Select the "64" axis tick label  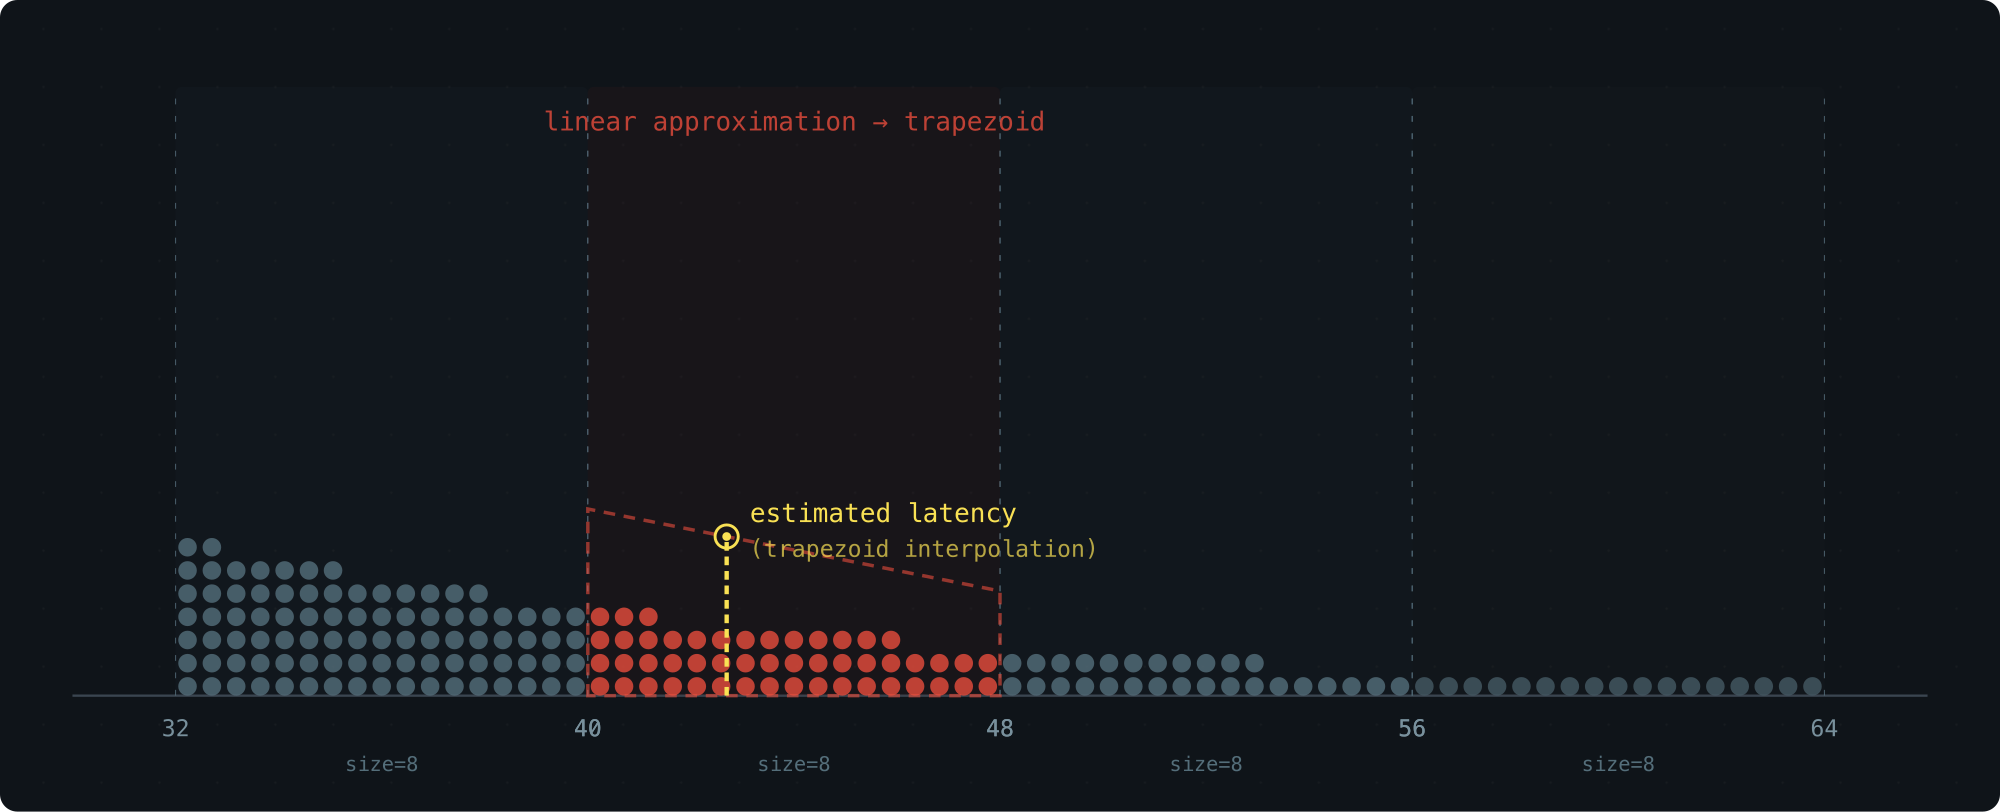point(1824,729)
